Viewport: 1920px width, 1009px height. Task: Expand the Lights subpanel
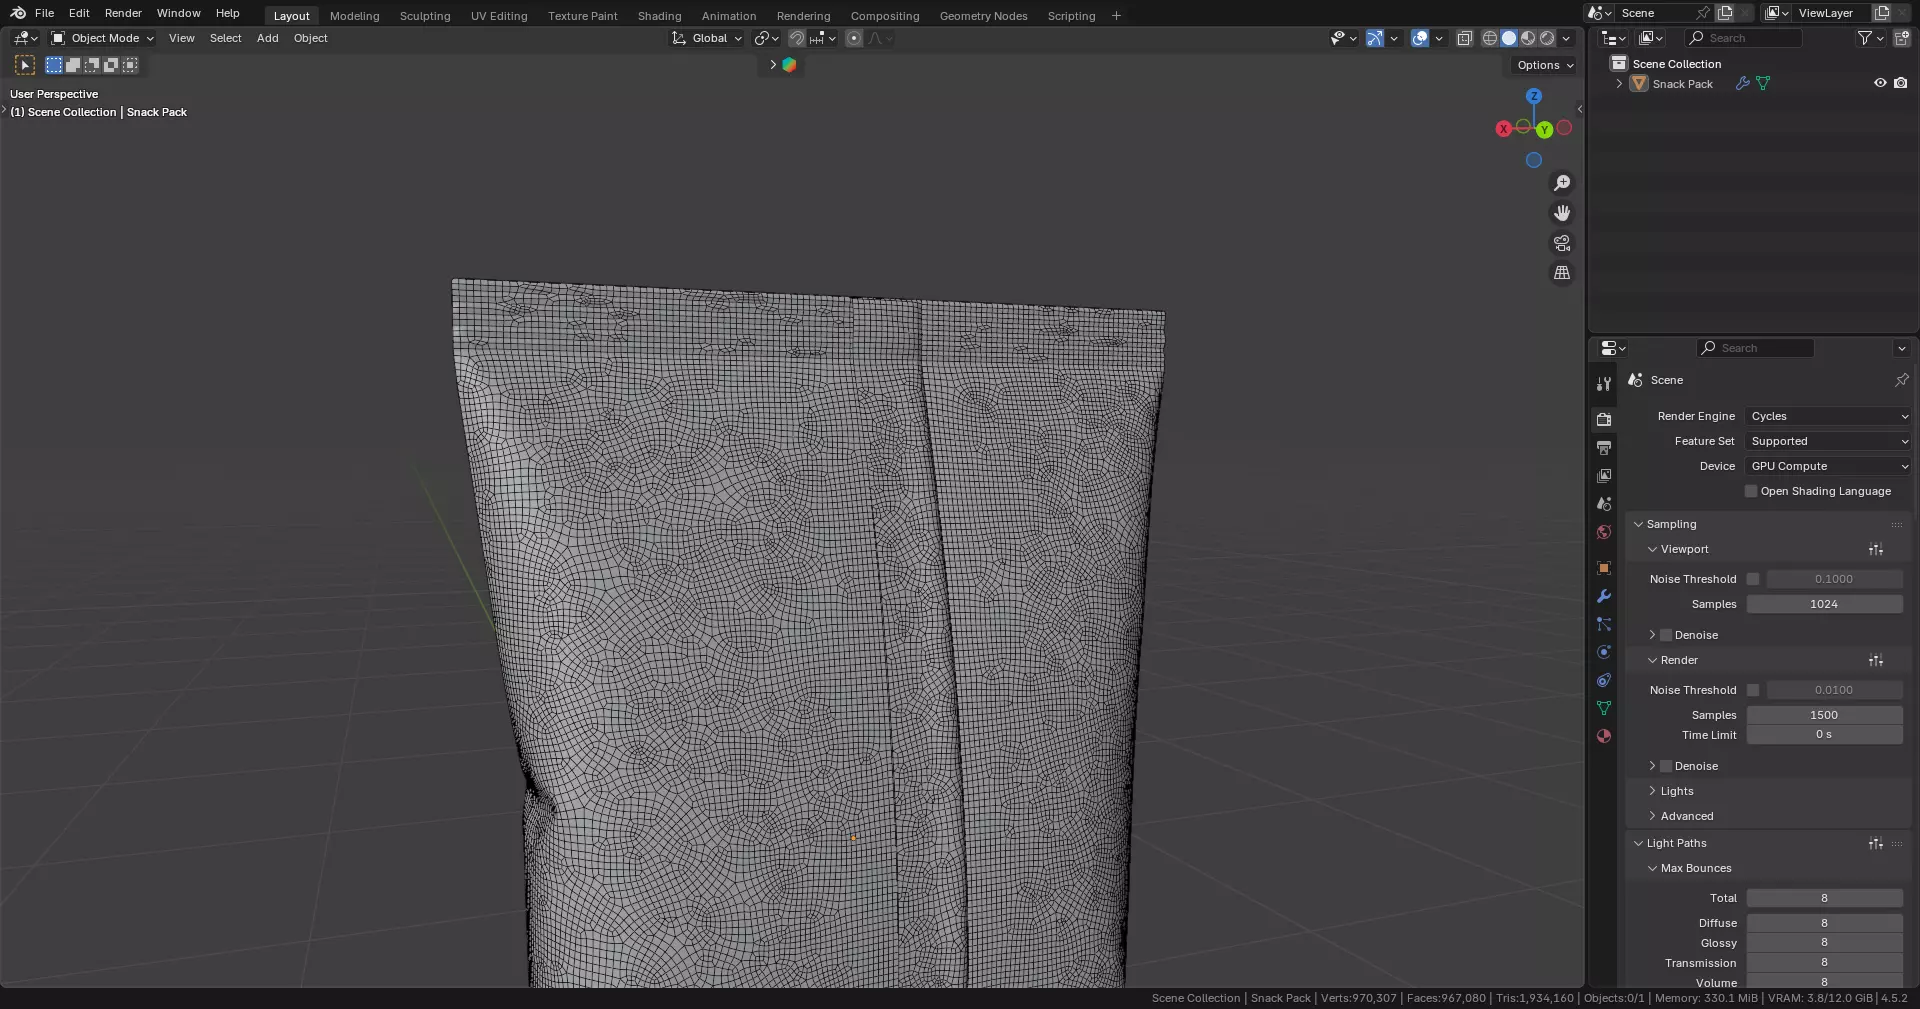(1652, 791)
